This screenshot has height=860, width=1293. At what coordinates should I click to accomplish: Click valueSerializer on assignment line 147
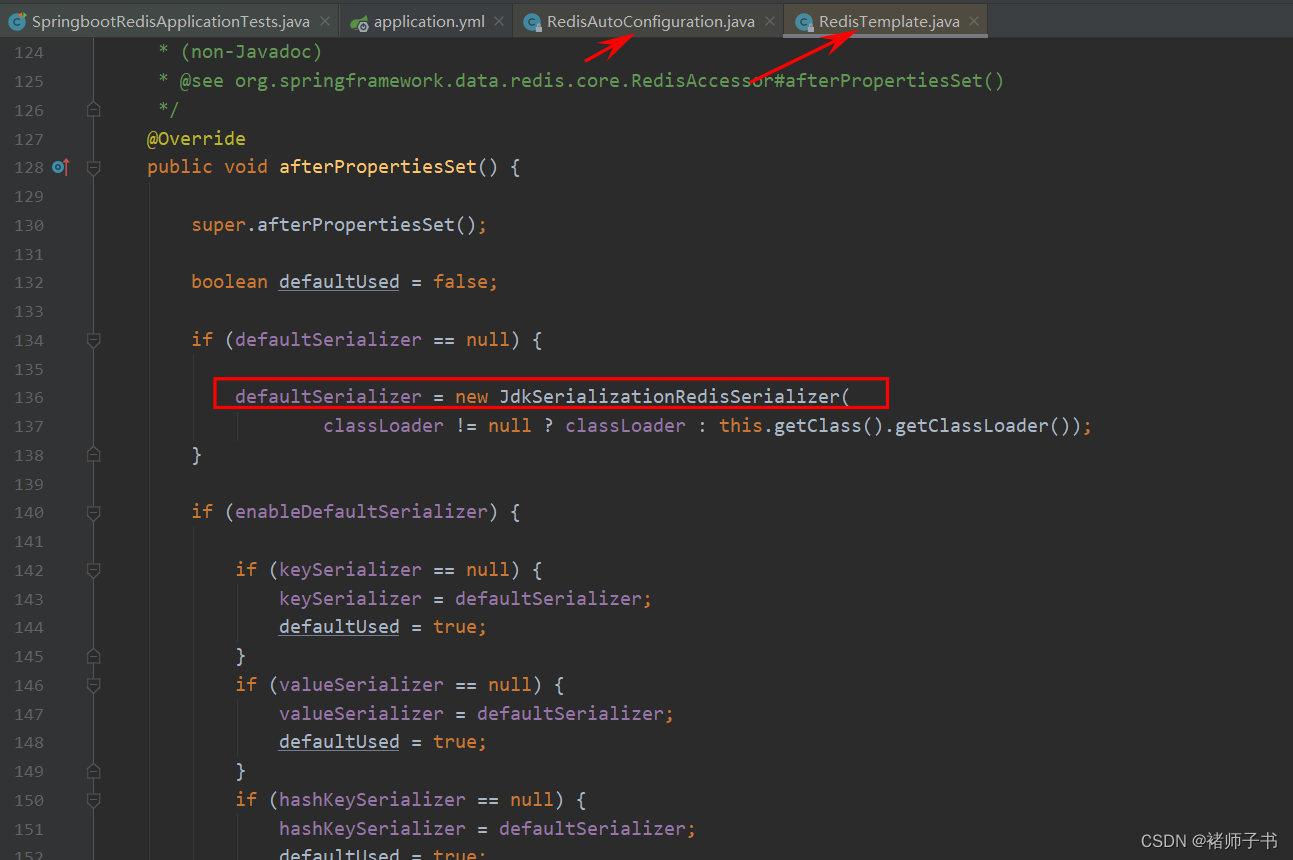tap(361, 714)
